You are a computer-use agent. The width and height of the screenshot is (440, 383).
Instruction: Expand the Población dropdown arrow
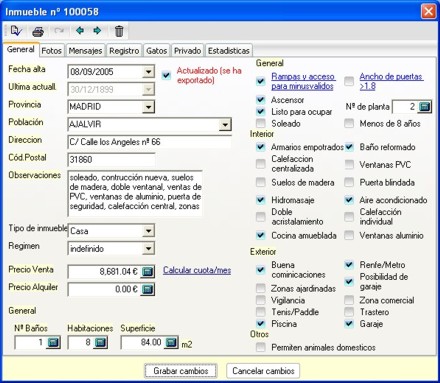[x=225, y=125]
